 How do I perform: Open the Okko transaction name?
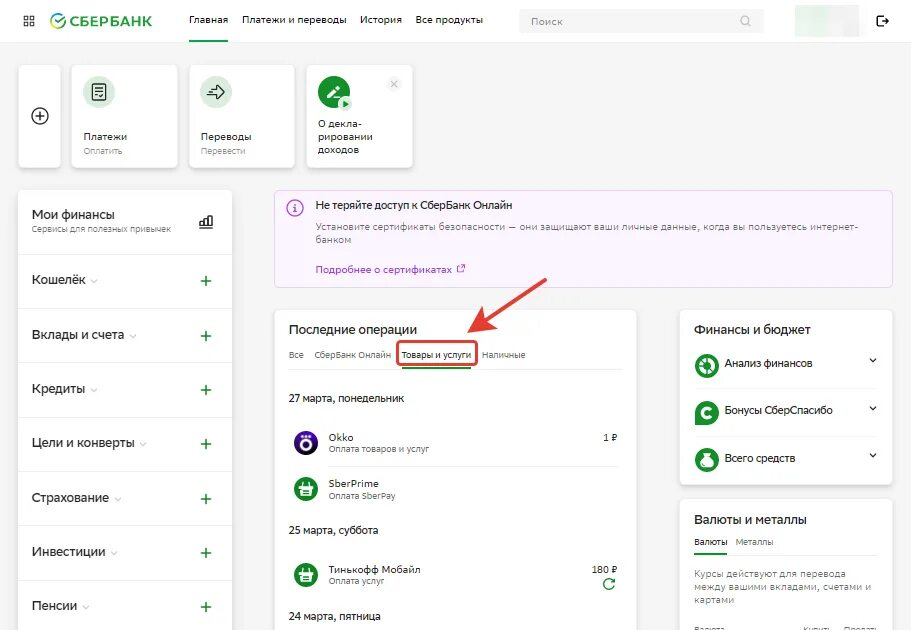[x=341, y=437]
